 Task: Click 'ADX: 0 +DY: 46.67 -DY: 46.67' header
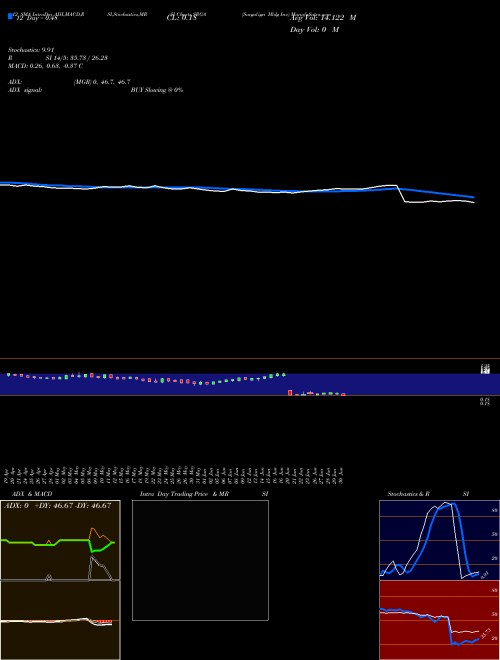[x=58, y=506]
